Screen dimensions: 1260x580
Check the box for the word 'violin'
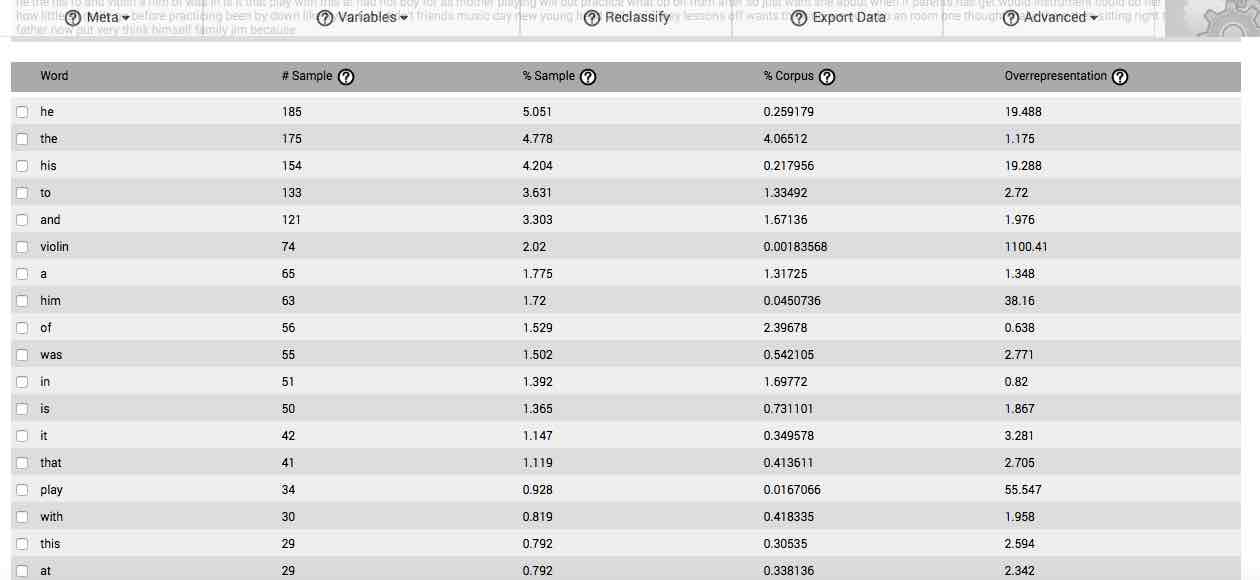click(x=22, y=247)
